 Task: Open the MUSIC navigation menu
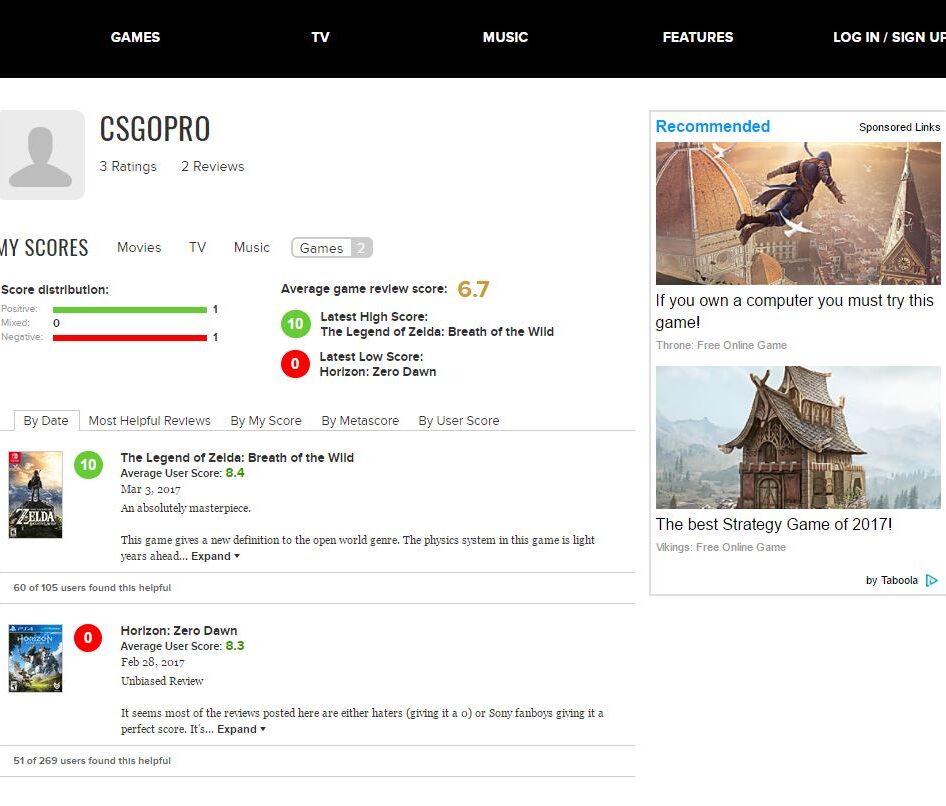[505, 37]
